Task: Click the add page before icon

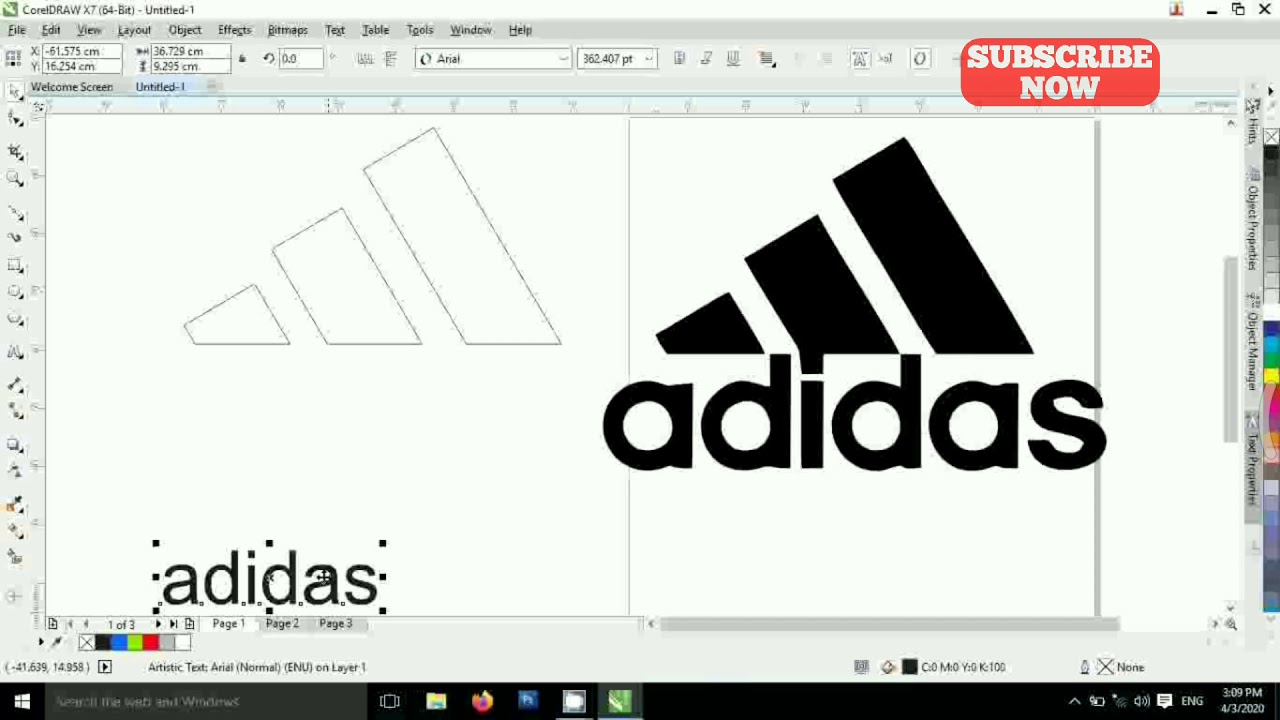Action: pyautogui.click(x=53, y=624)
